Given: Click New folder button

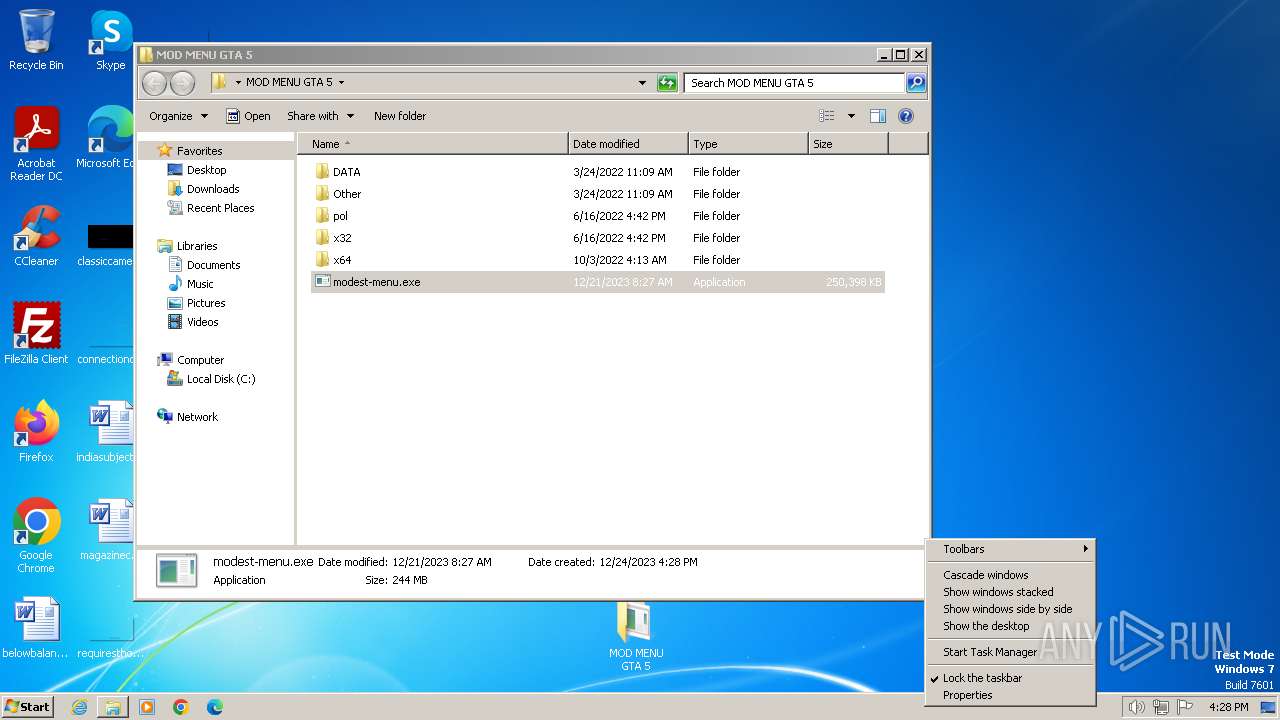Looking at the screenshot, I should (400, 116).
